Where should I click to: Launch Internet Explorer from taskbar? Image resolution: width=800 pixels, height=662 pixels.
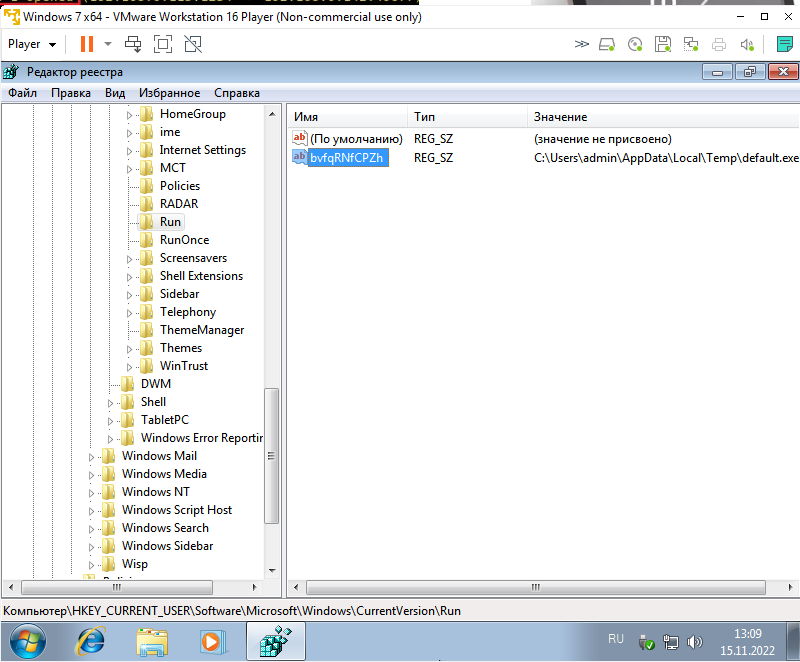[91, 641]
